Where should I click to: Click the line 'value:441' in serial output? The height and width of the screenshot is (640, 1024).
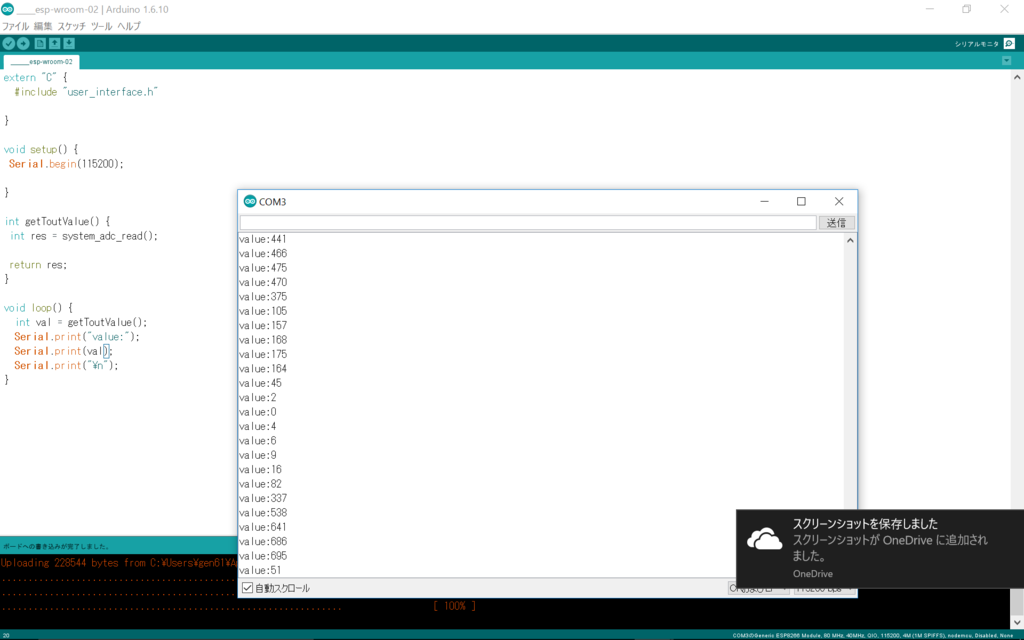pos(263,239)
